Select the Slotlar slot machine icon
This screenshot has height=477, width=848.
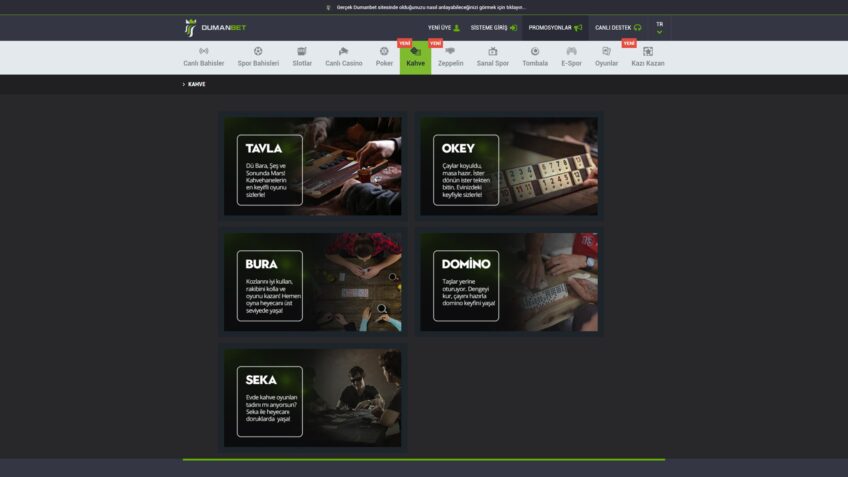(302, 51)
